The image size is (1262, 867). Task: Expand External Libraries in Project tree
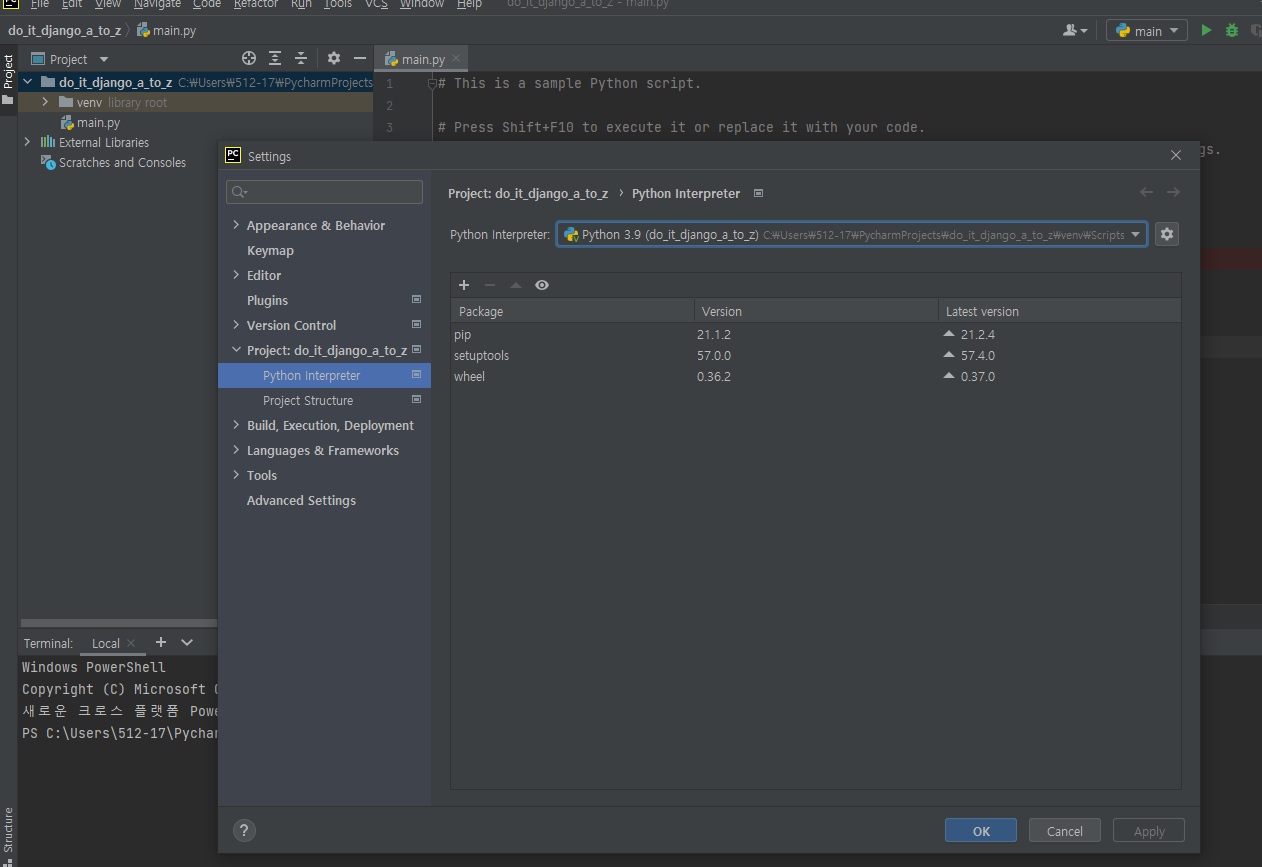[x=27, y=142]
